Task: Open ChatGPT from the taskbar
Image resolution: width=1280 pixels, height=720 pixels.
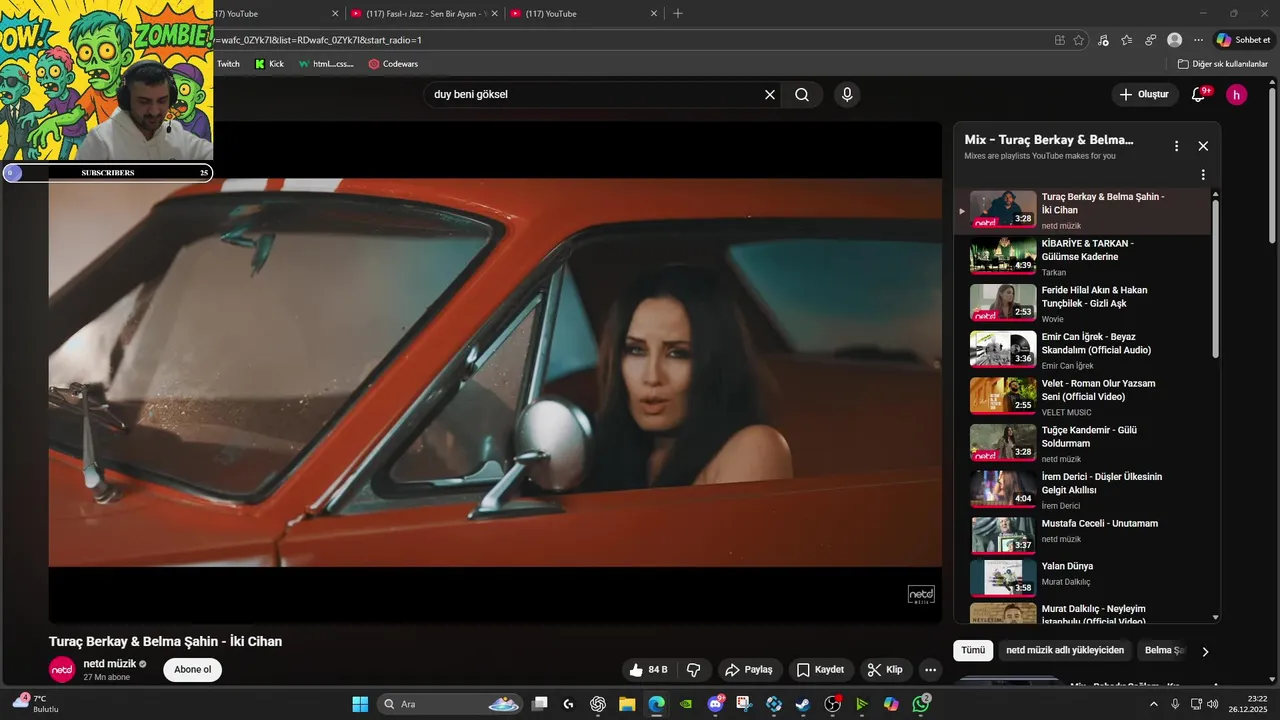Action: pyautogui.click(x=598, y=704)
